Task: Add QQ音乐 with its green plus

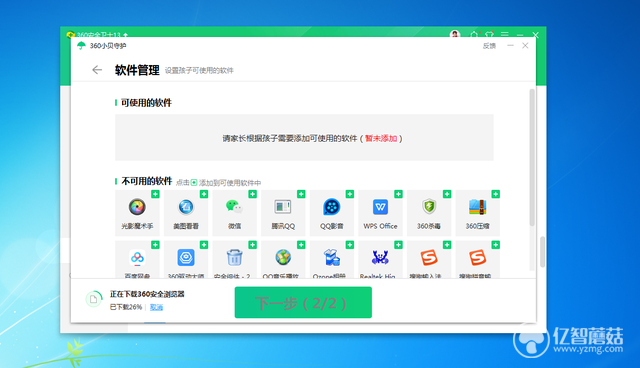Action: coord(301,245)
